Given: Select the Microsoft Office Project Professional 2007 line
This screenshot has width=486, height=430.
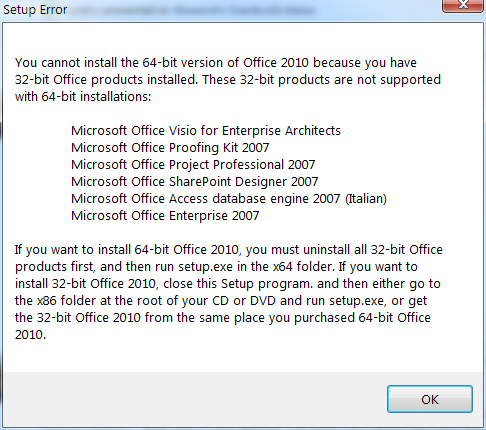Looking at the screenshot, I should click(193, 165).
